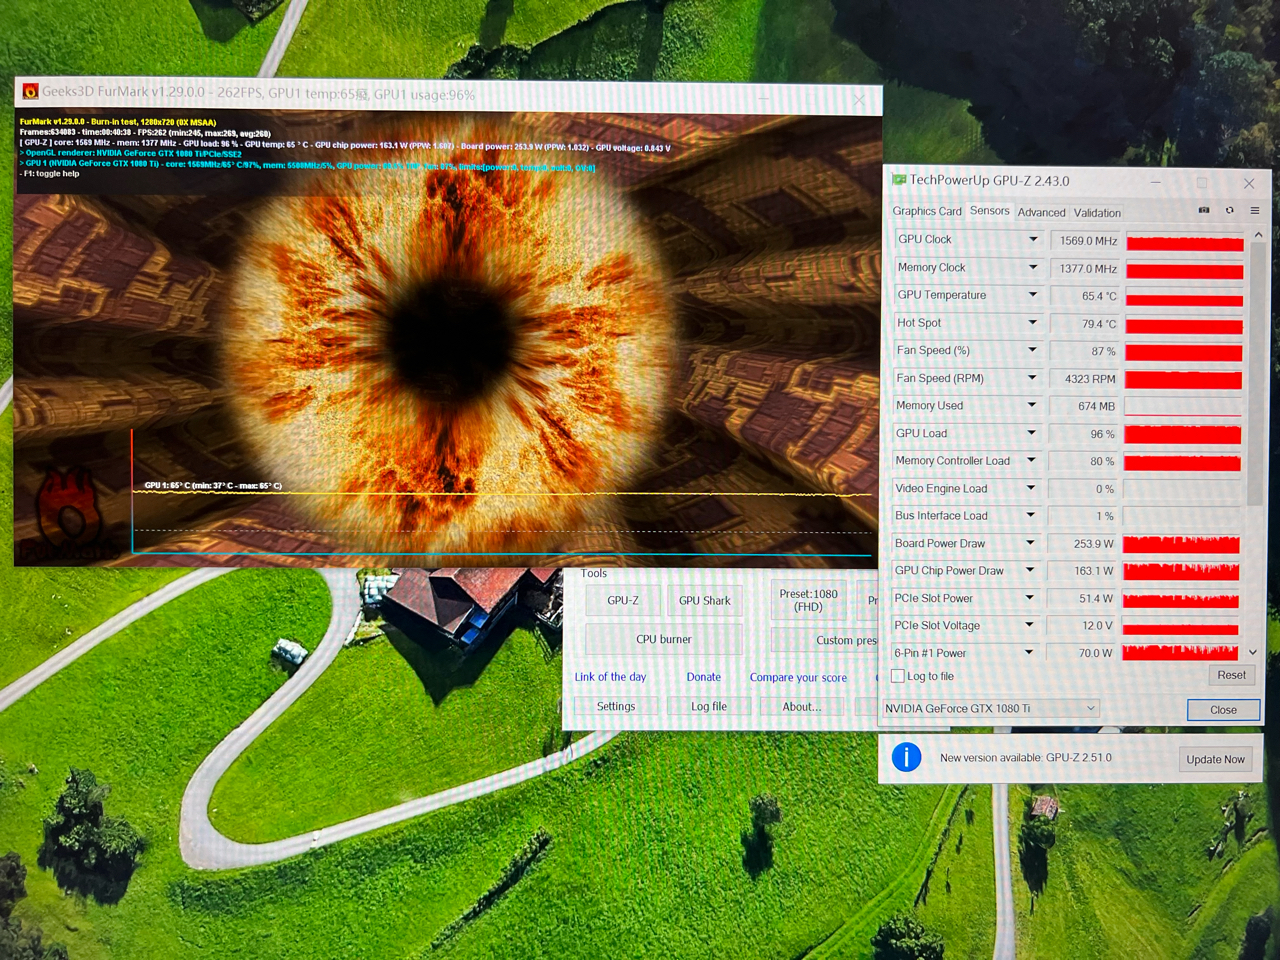Click the GPU-Z screenshot camera icon
Image resolution: width=1280 pixels, height=960 pixels.
[1204, 210]
